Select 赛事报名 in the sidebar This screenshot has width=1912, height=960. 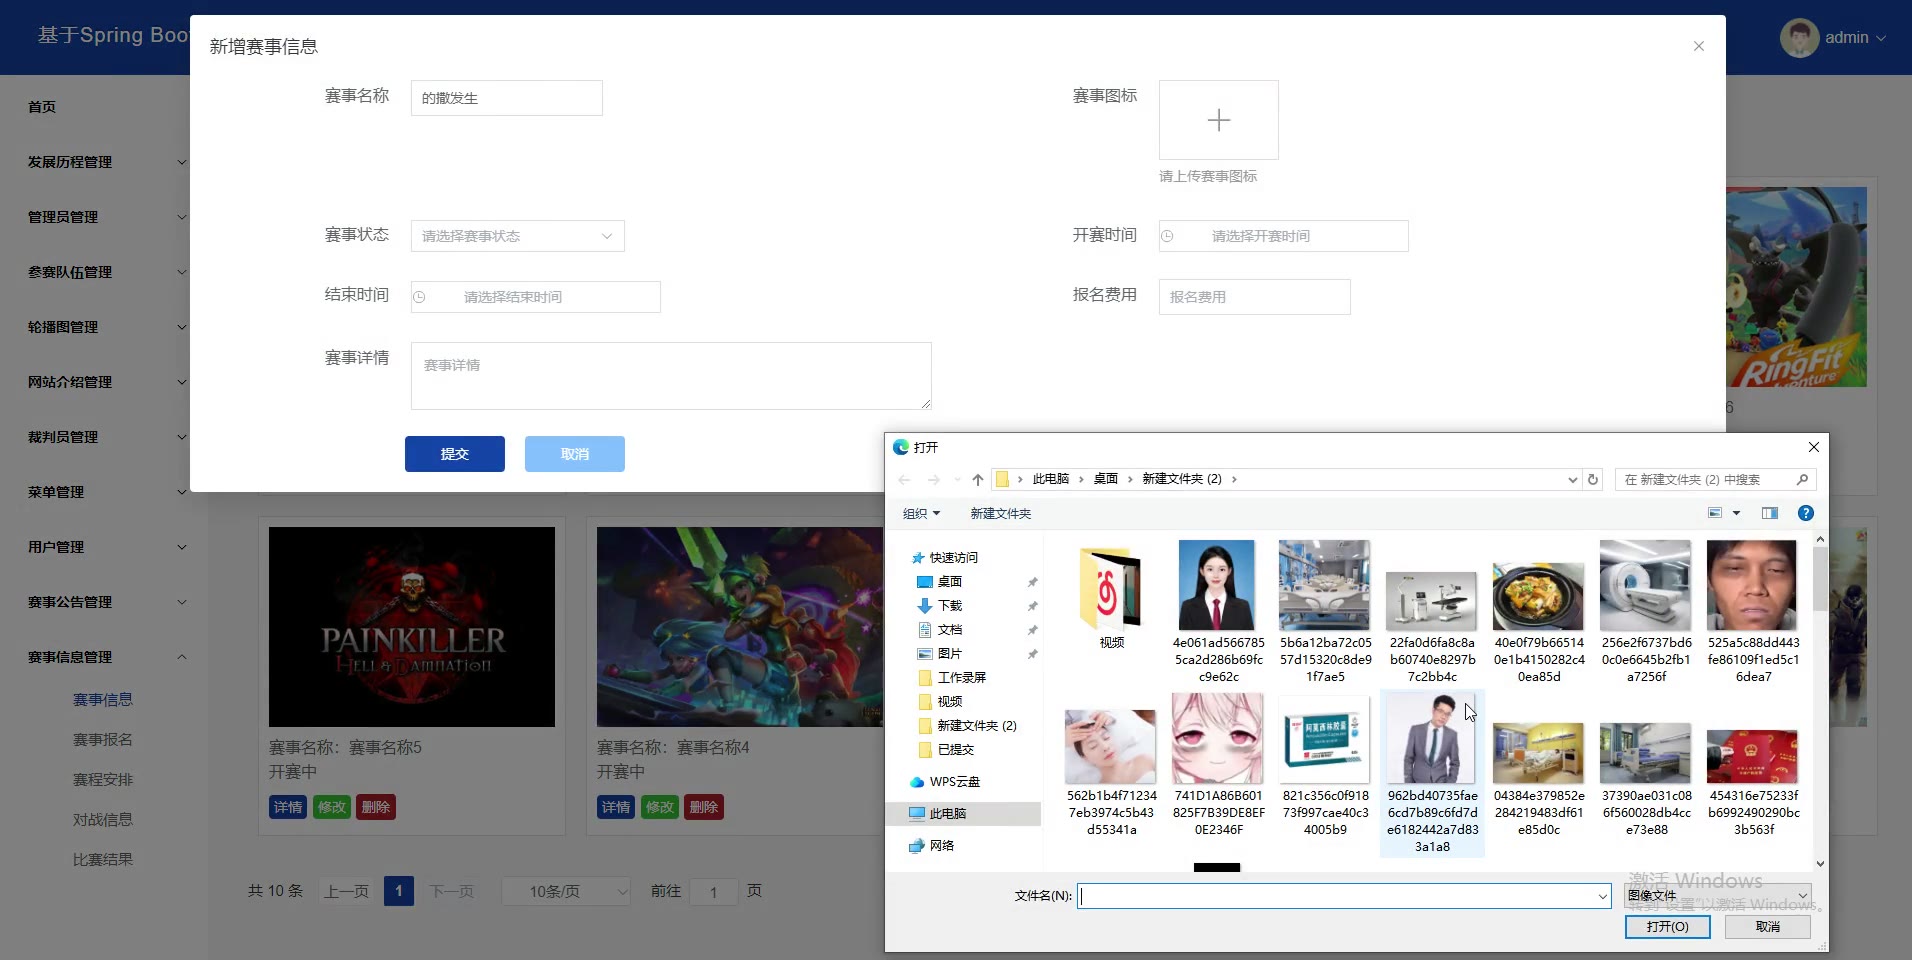coord(102,740)
